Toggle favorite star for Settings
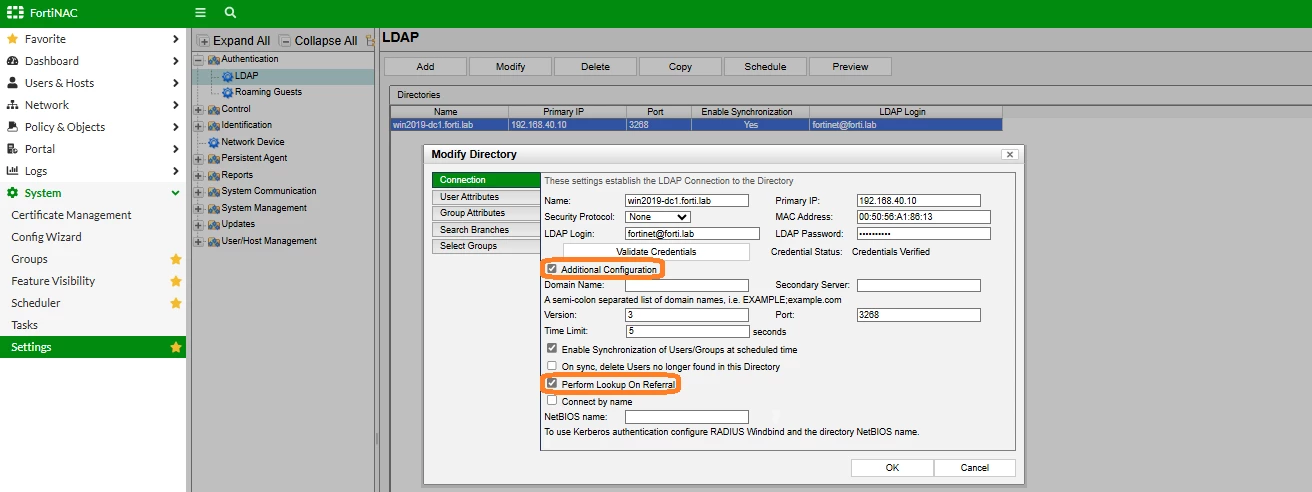Screen dimensions: 1312x492 pyautogui.click(x=176, y=347)
